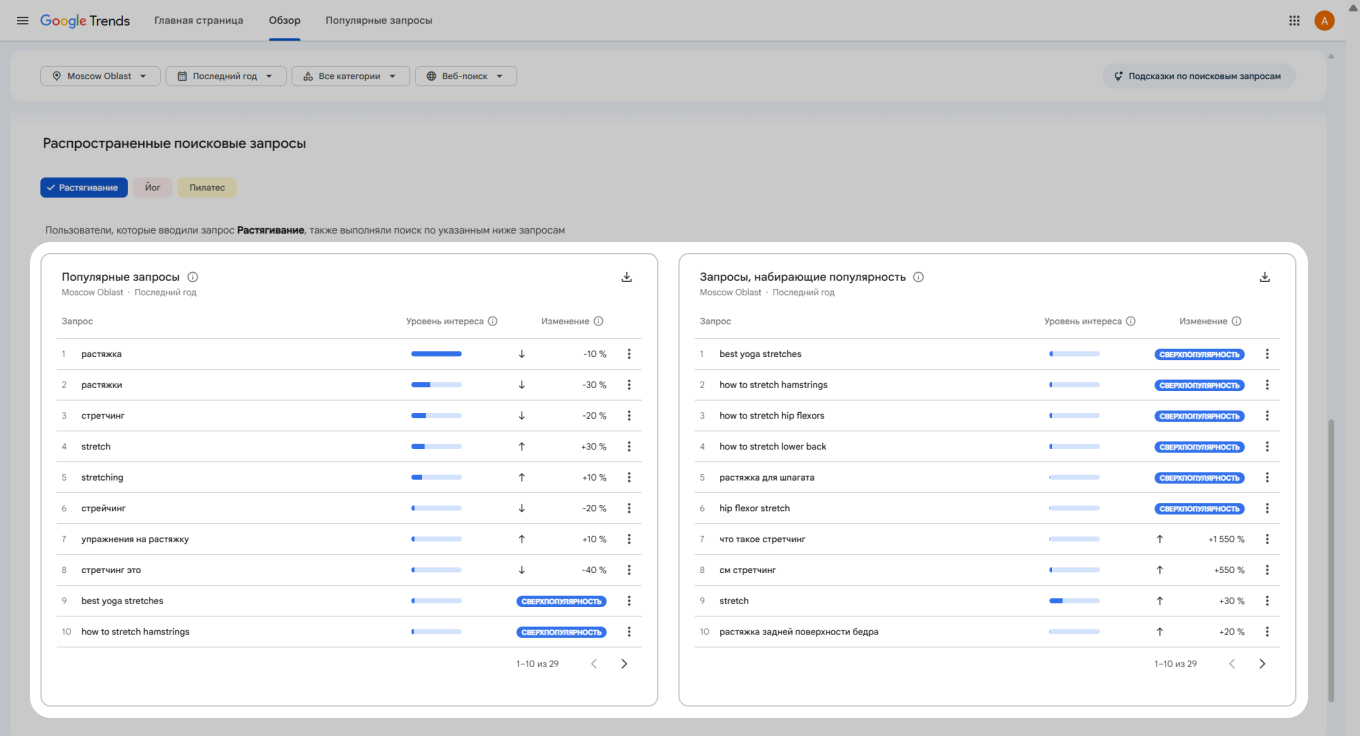Click the interest bar for растяжка
The image size is (1360, 736).
[x=436, y=354]
